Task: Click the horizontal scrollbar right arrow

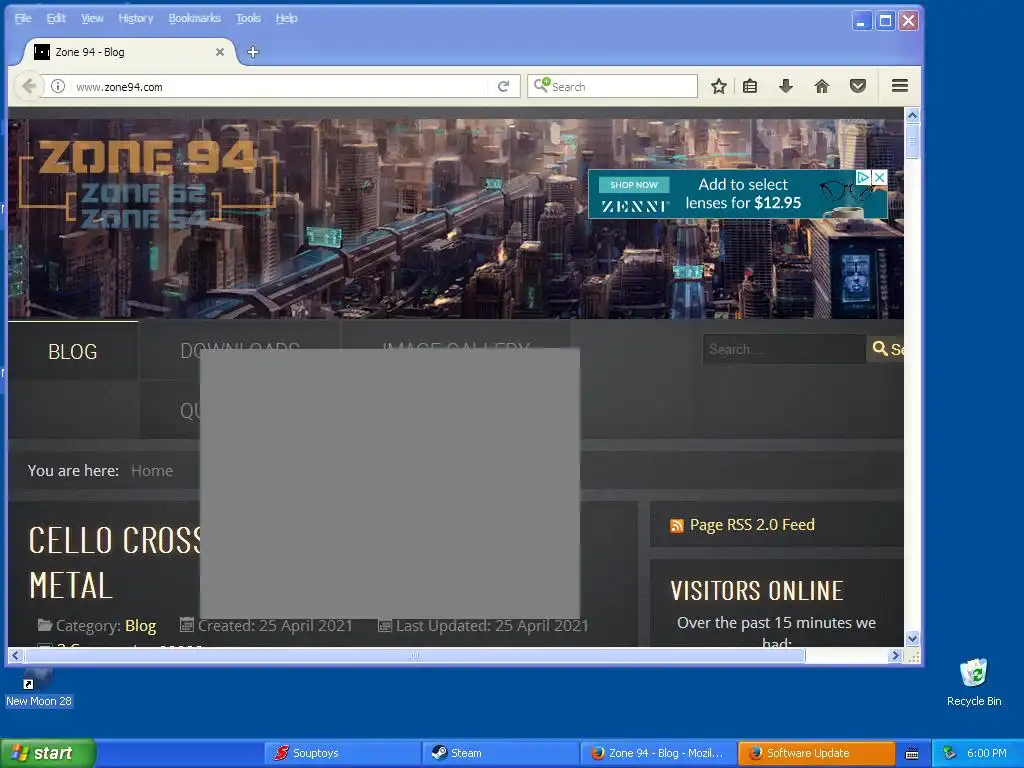Action: (x=895, y=655)
